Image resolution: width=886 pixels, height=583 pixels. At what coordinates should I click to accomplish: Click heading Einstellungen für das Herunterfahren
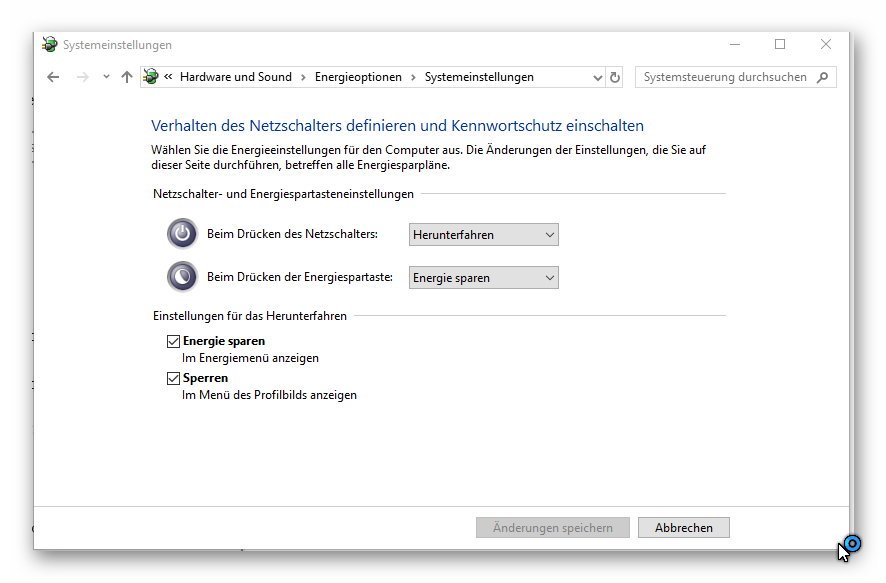[250, 316]
